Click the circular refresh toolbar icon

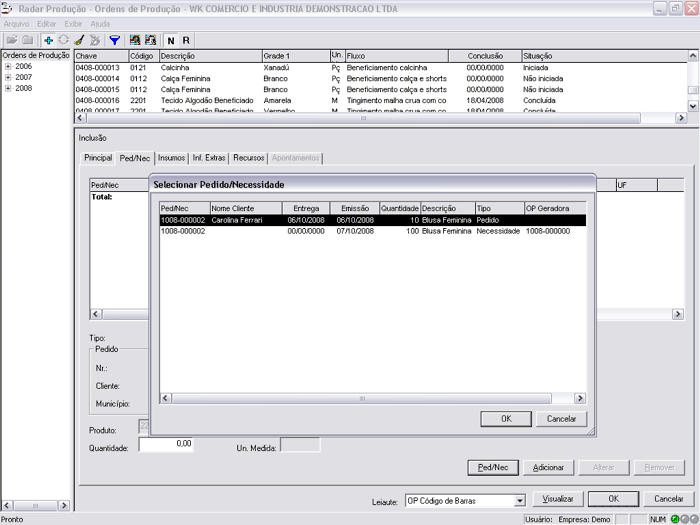[x=63, y=40]
